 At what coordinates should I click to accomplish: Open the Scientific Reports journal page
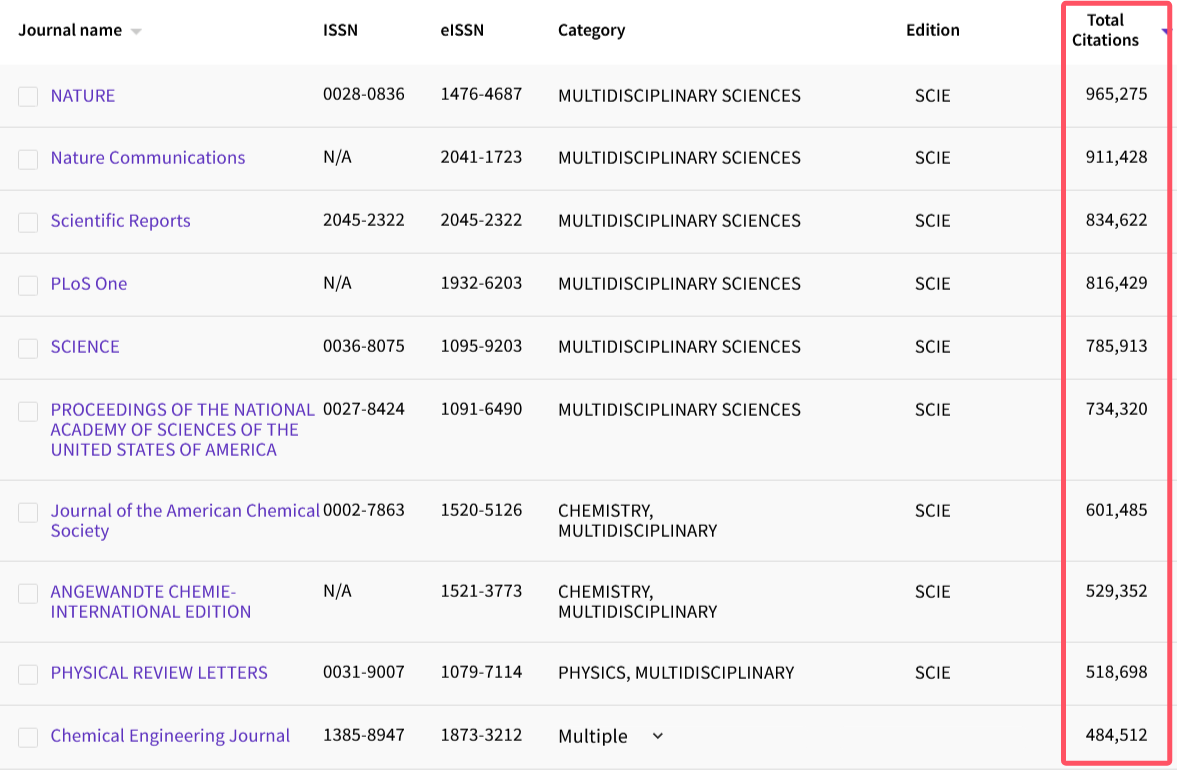point(120,221)
